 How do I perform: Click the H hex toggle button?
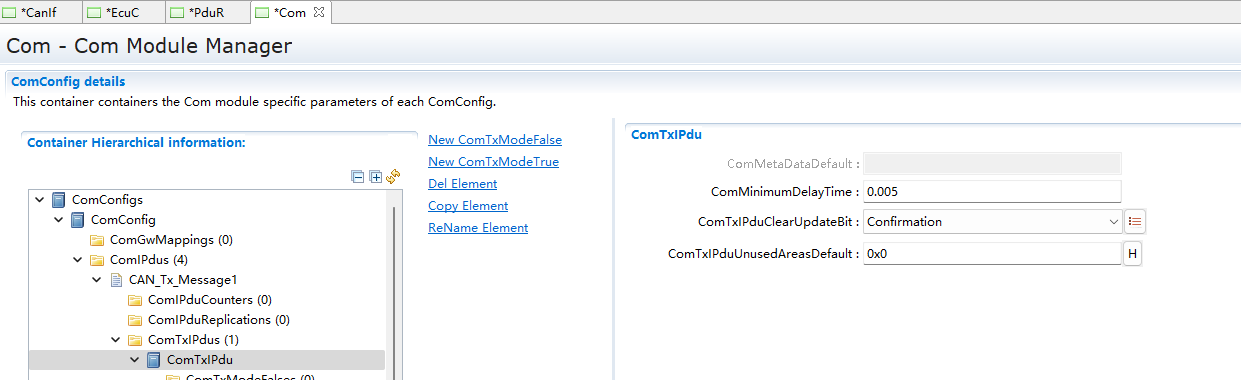(x=1133, y=254)
